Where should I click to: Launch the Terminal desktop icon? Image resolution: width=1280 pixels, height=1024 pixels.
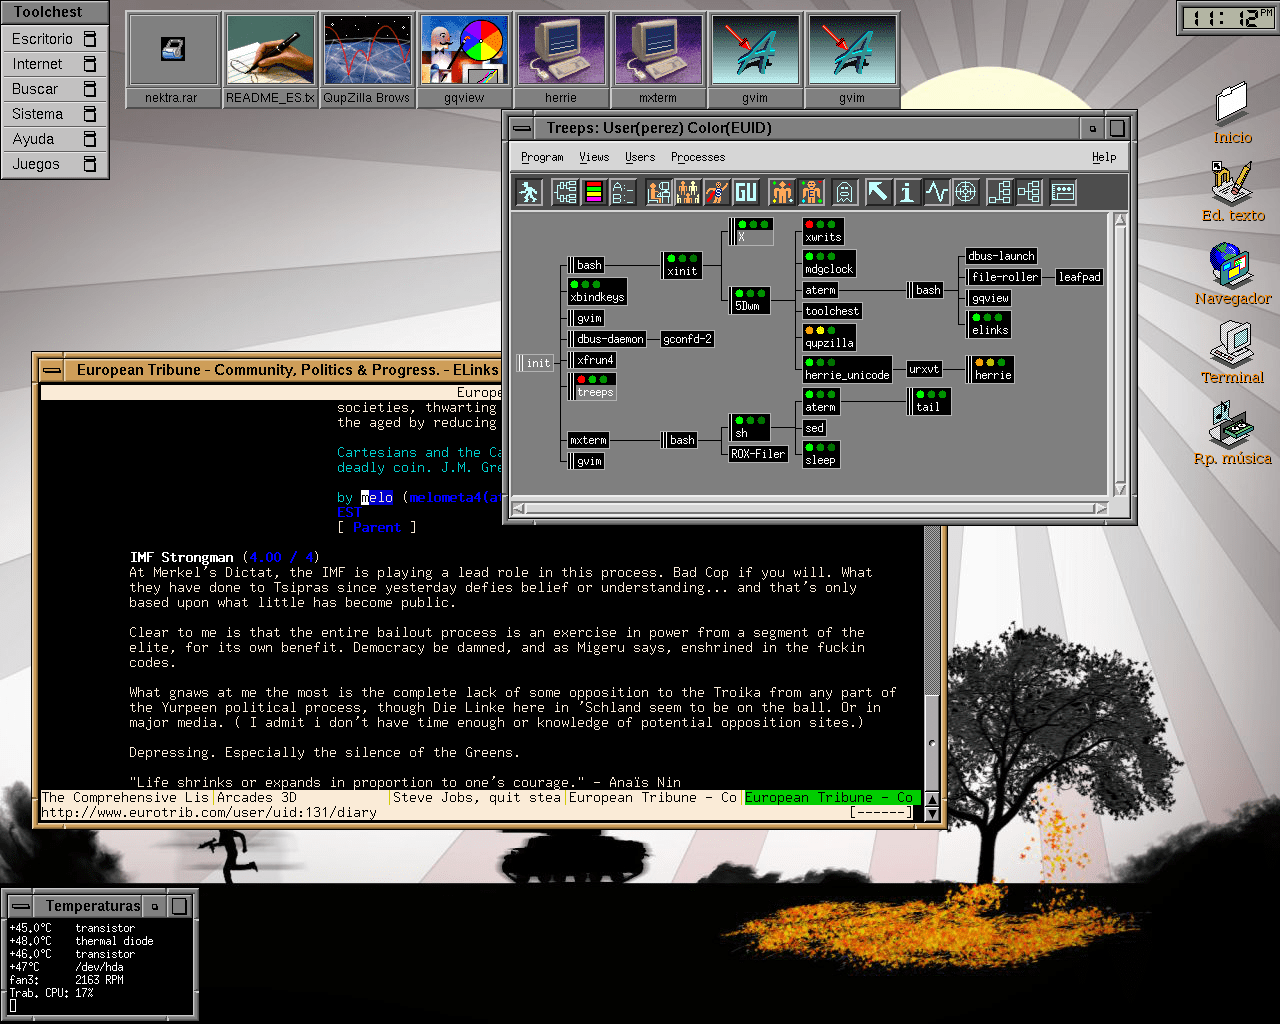coord(1233,353)
